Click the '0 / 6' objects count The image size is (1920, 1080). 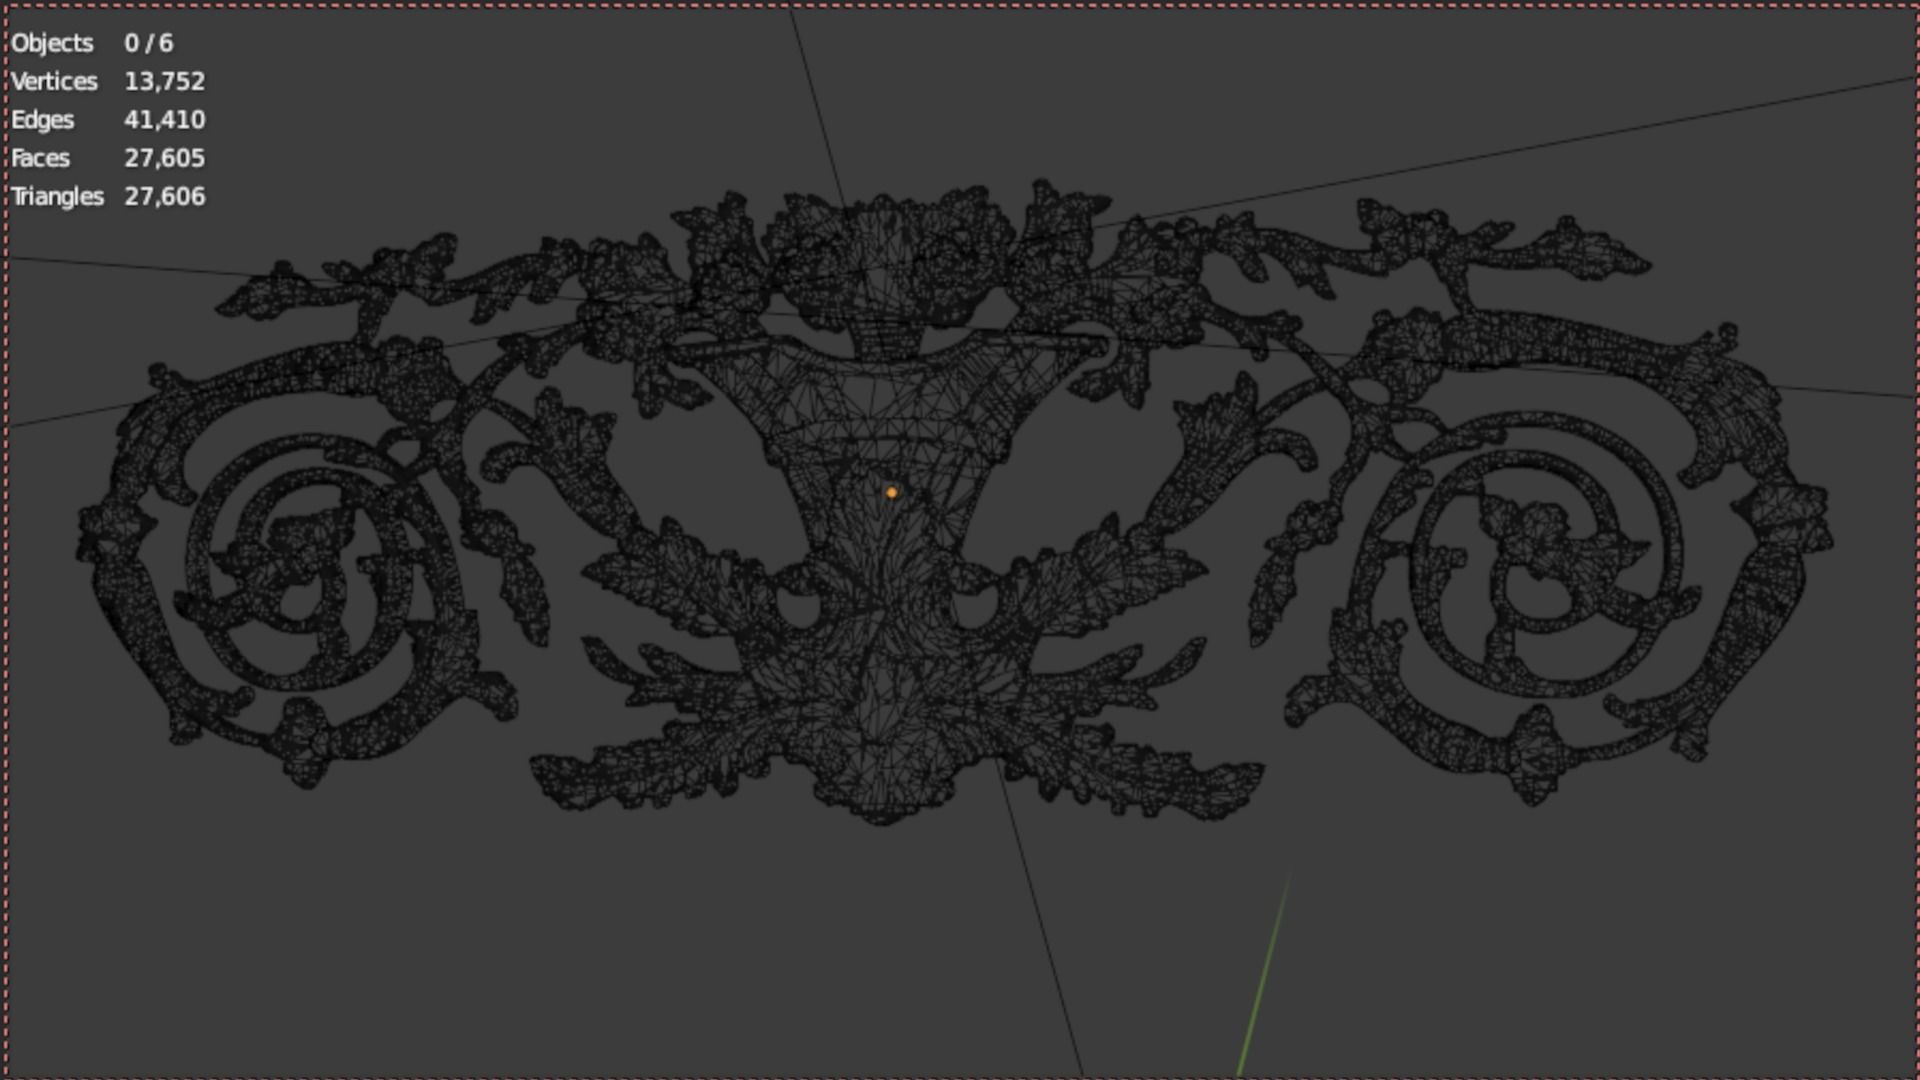pos(149,43)
